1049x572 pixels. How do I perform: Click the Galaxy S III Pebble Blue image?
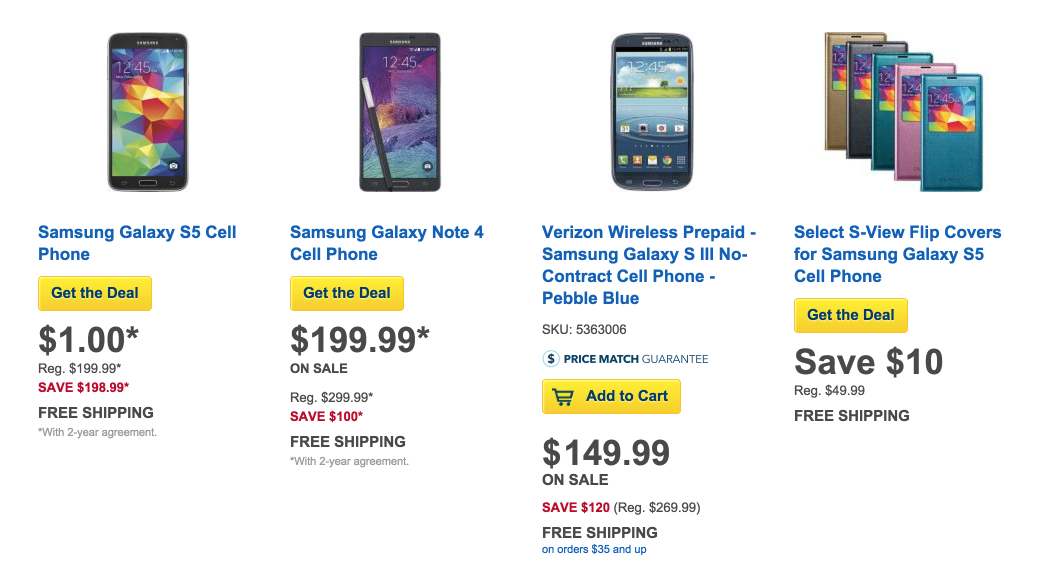point(650,111)
